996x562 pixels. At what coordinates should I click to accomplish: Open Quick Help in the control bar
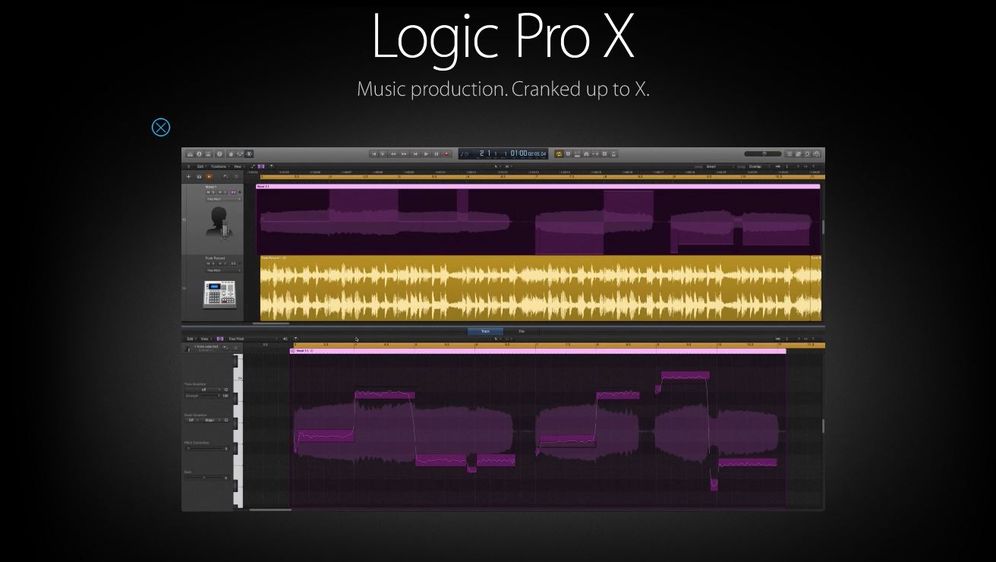(x=219, y=154)
